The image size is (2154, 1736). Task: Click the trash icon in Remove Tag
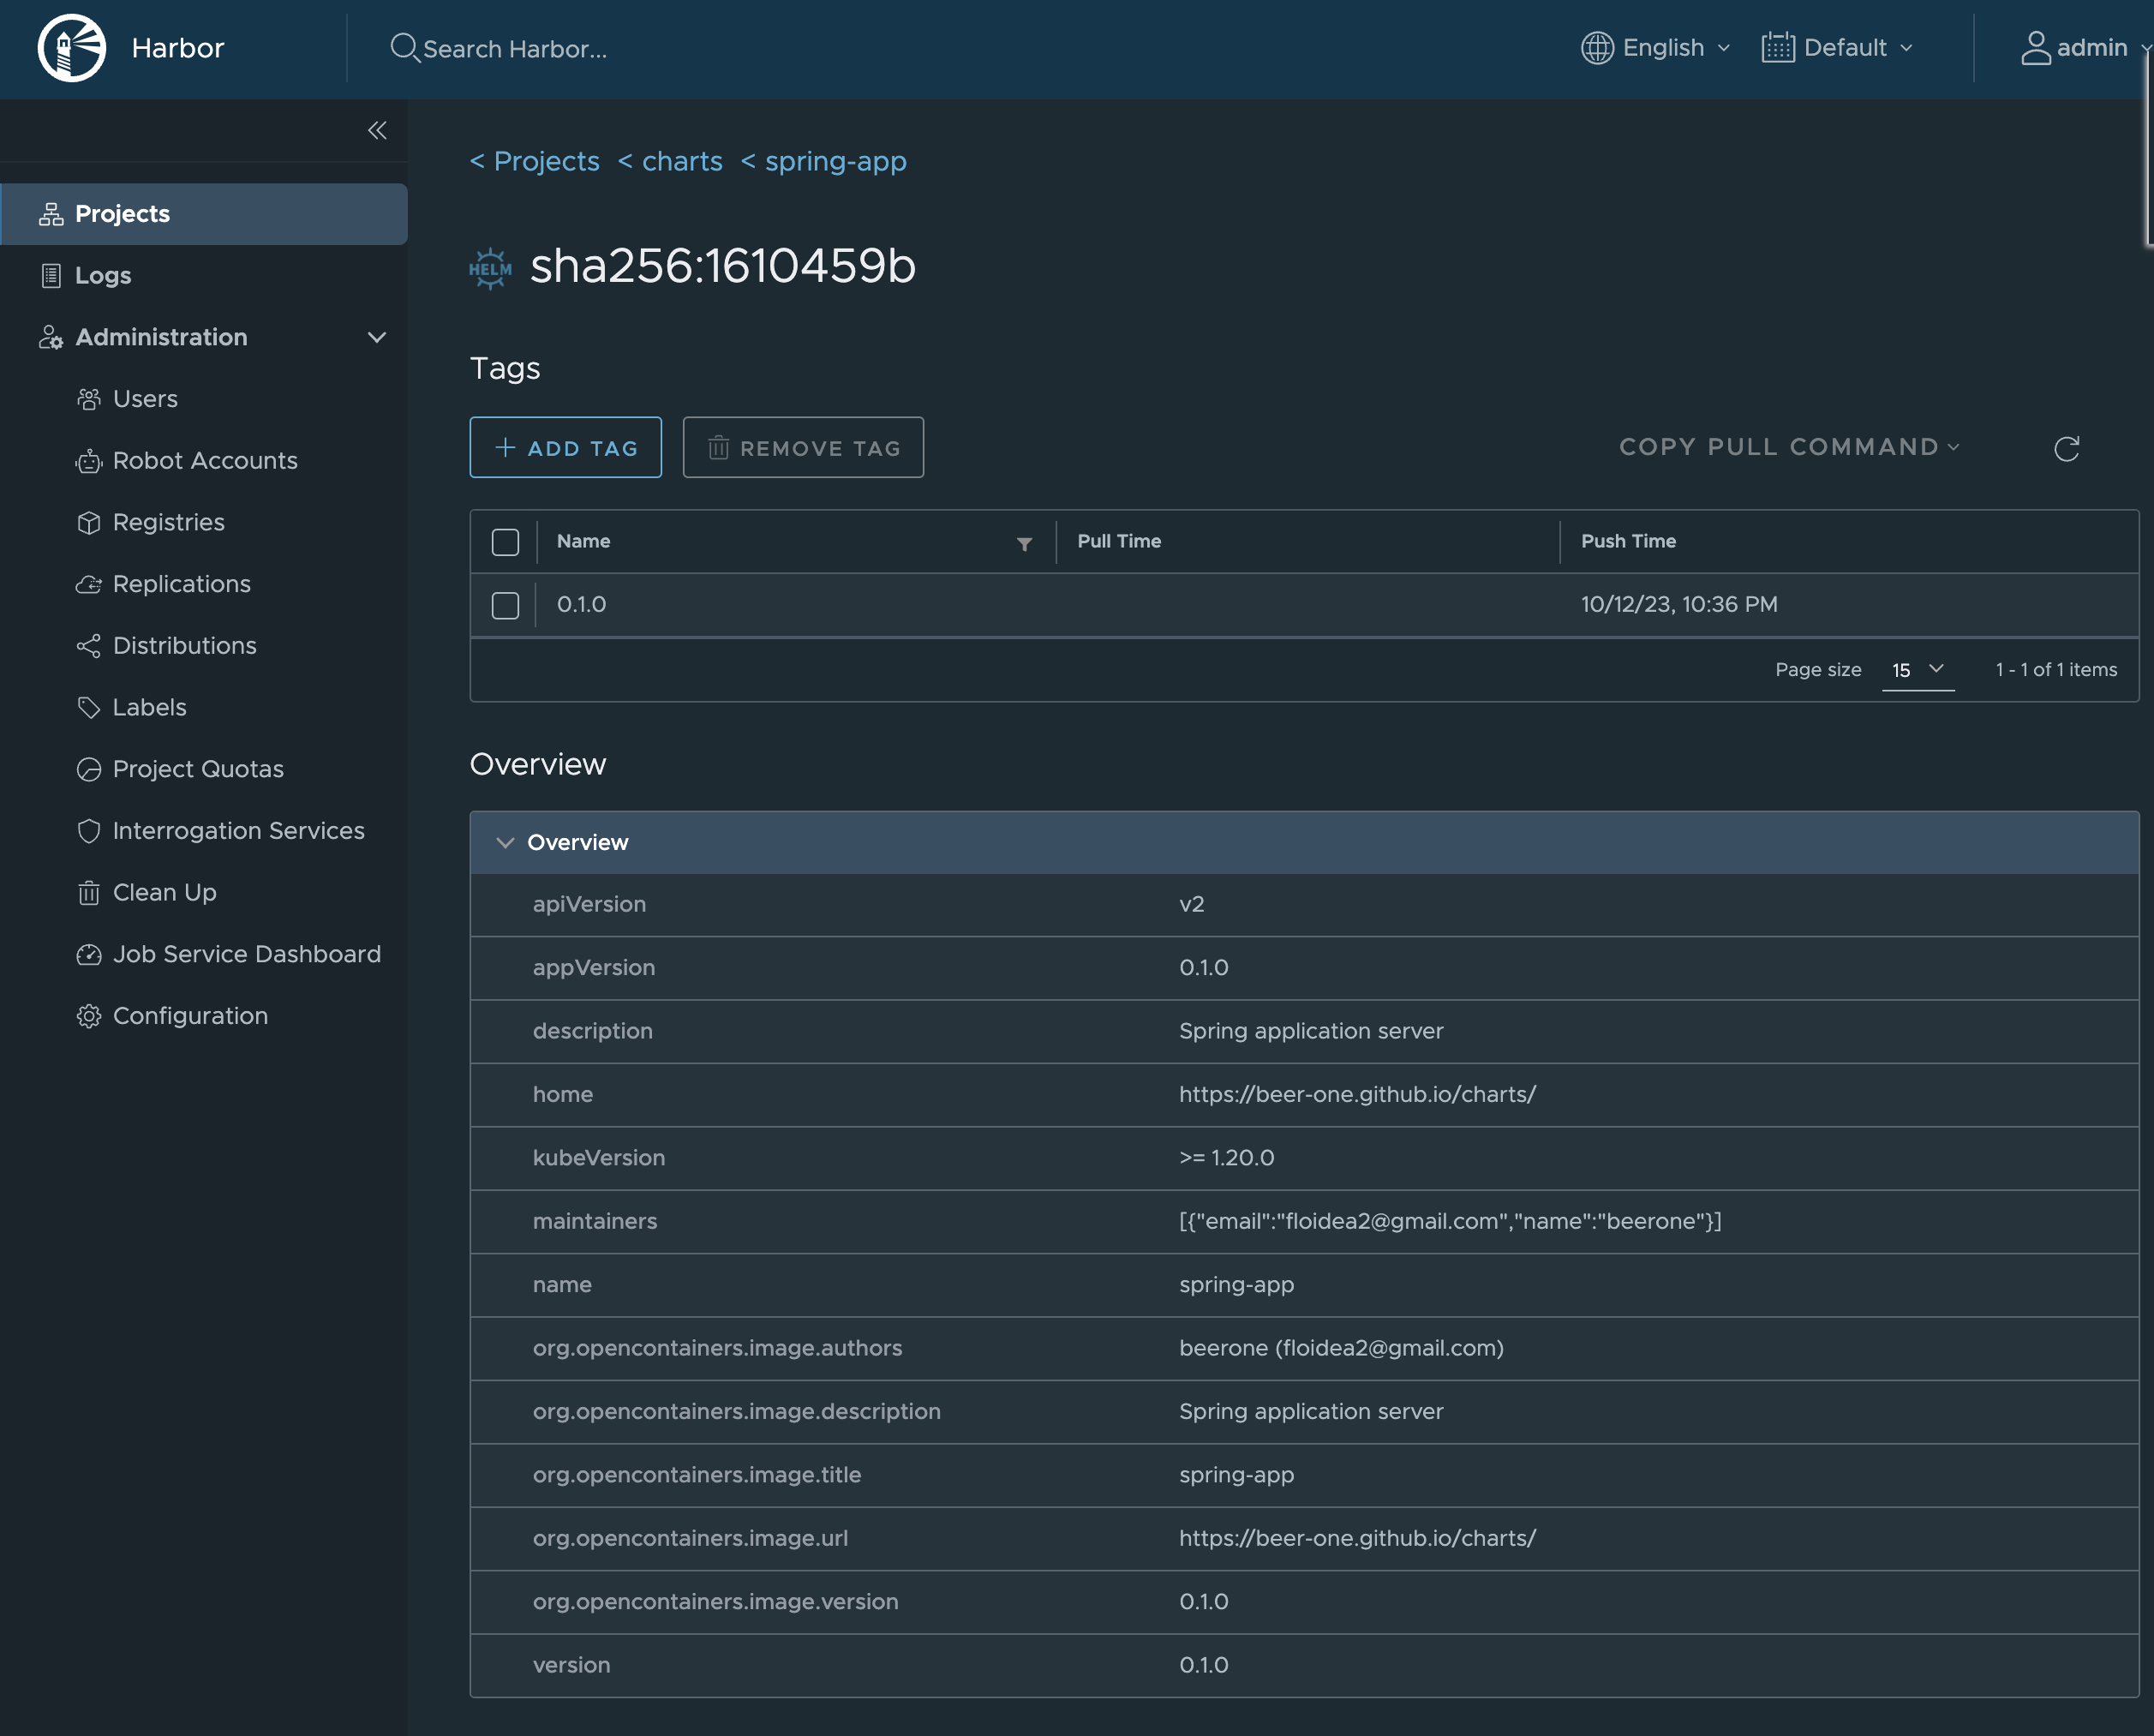[x=718, y=447]
